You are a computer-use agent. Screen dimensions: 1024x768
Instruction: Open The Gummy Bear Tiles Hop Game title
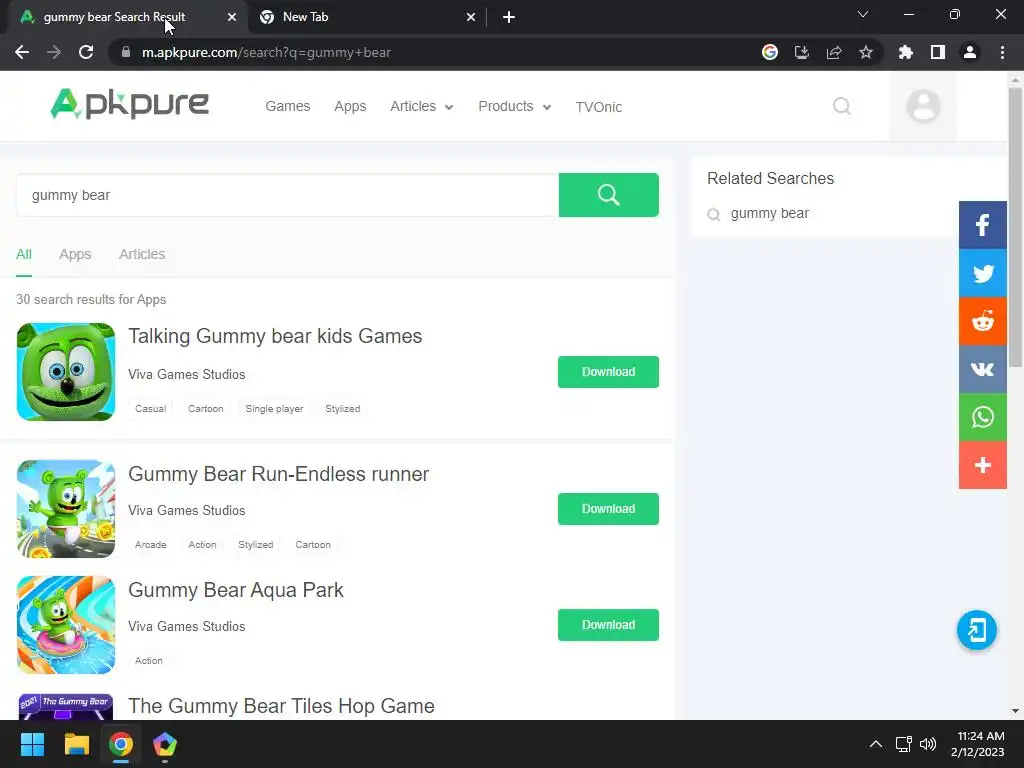pyautogui.click(x=281, y=706)
